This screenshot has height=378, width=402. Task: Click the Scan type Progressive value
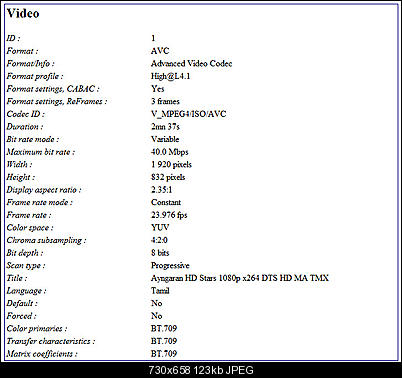pos(170,266)
